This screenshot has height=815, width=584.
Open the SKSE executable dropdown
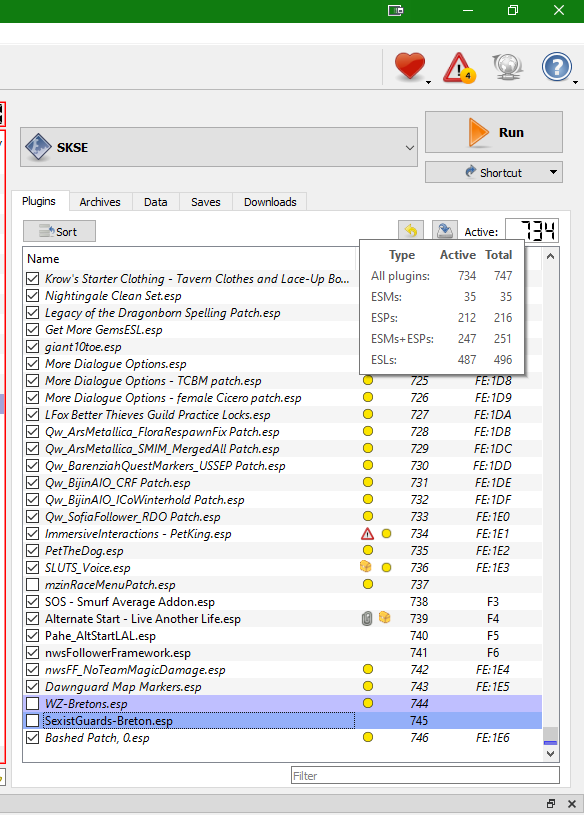coord(409,148)
